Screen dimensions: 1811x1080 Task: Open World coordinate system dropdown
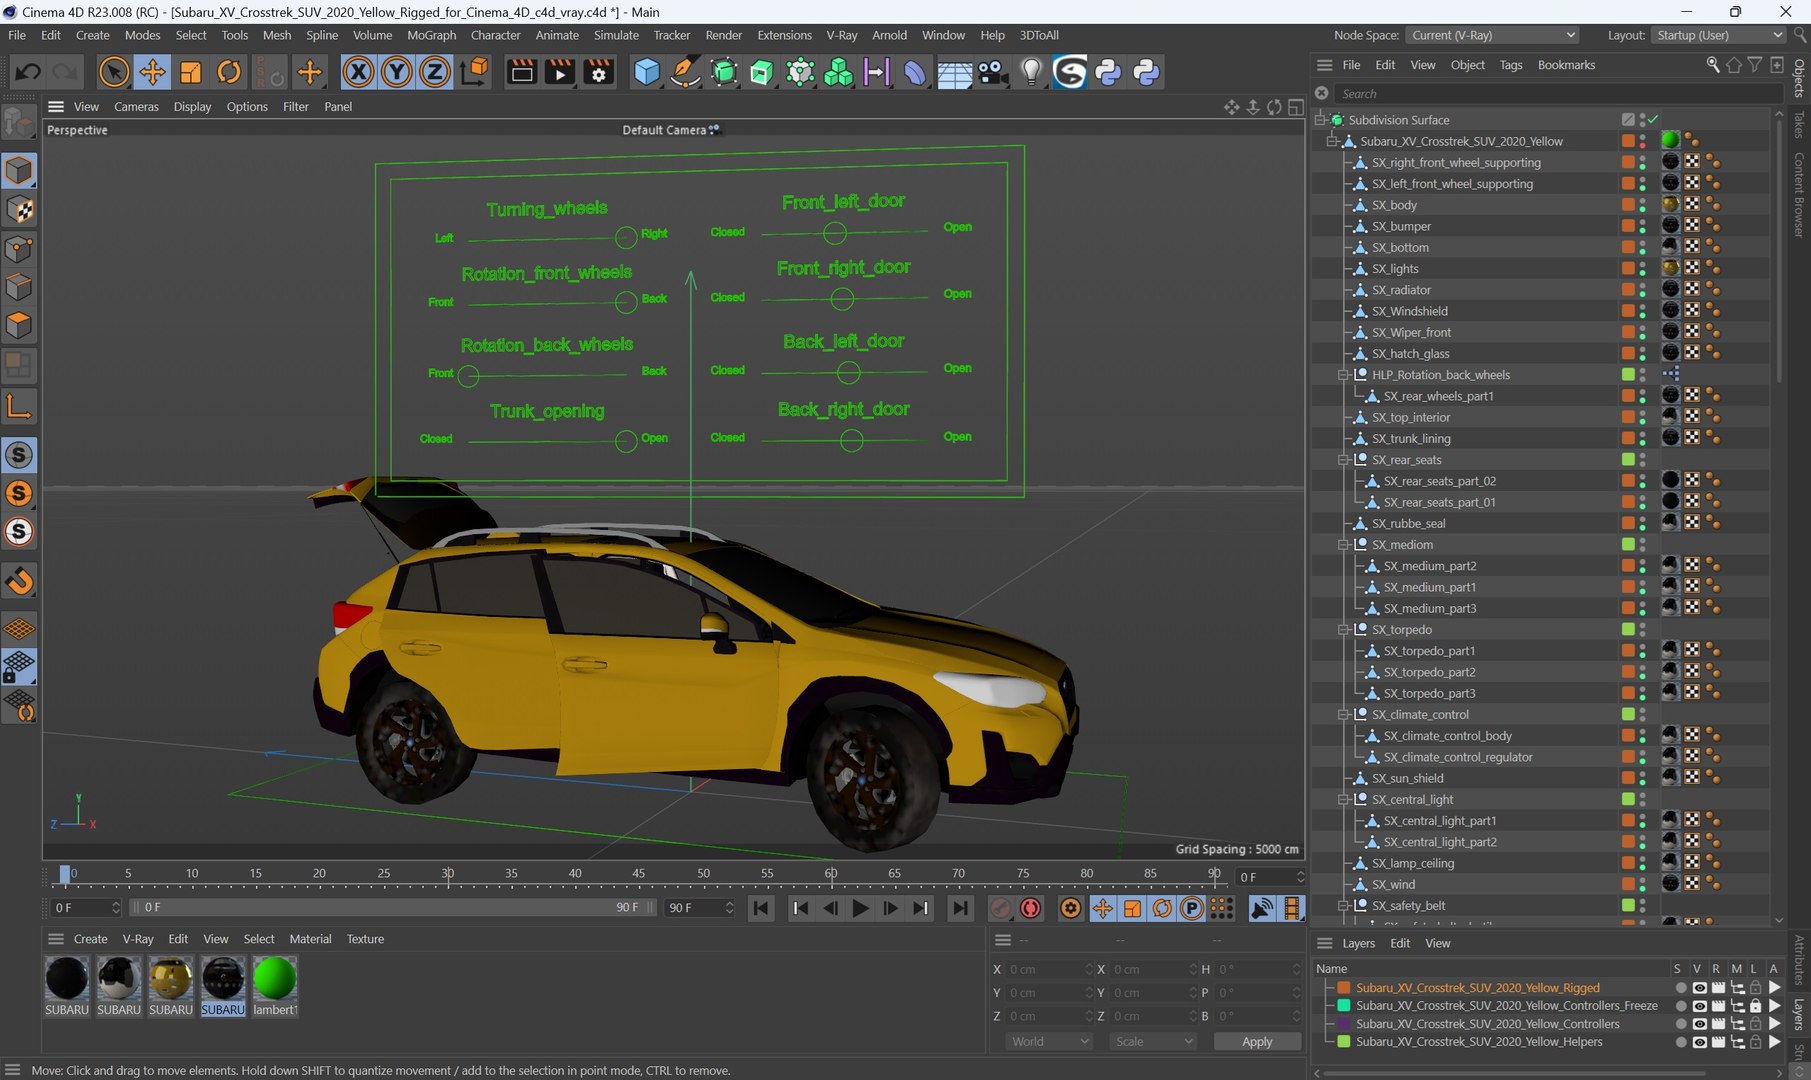[x=1048, y=1041]
